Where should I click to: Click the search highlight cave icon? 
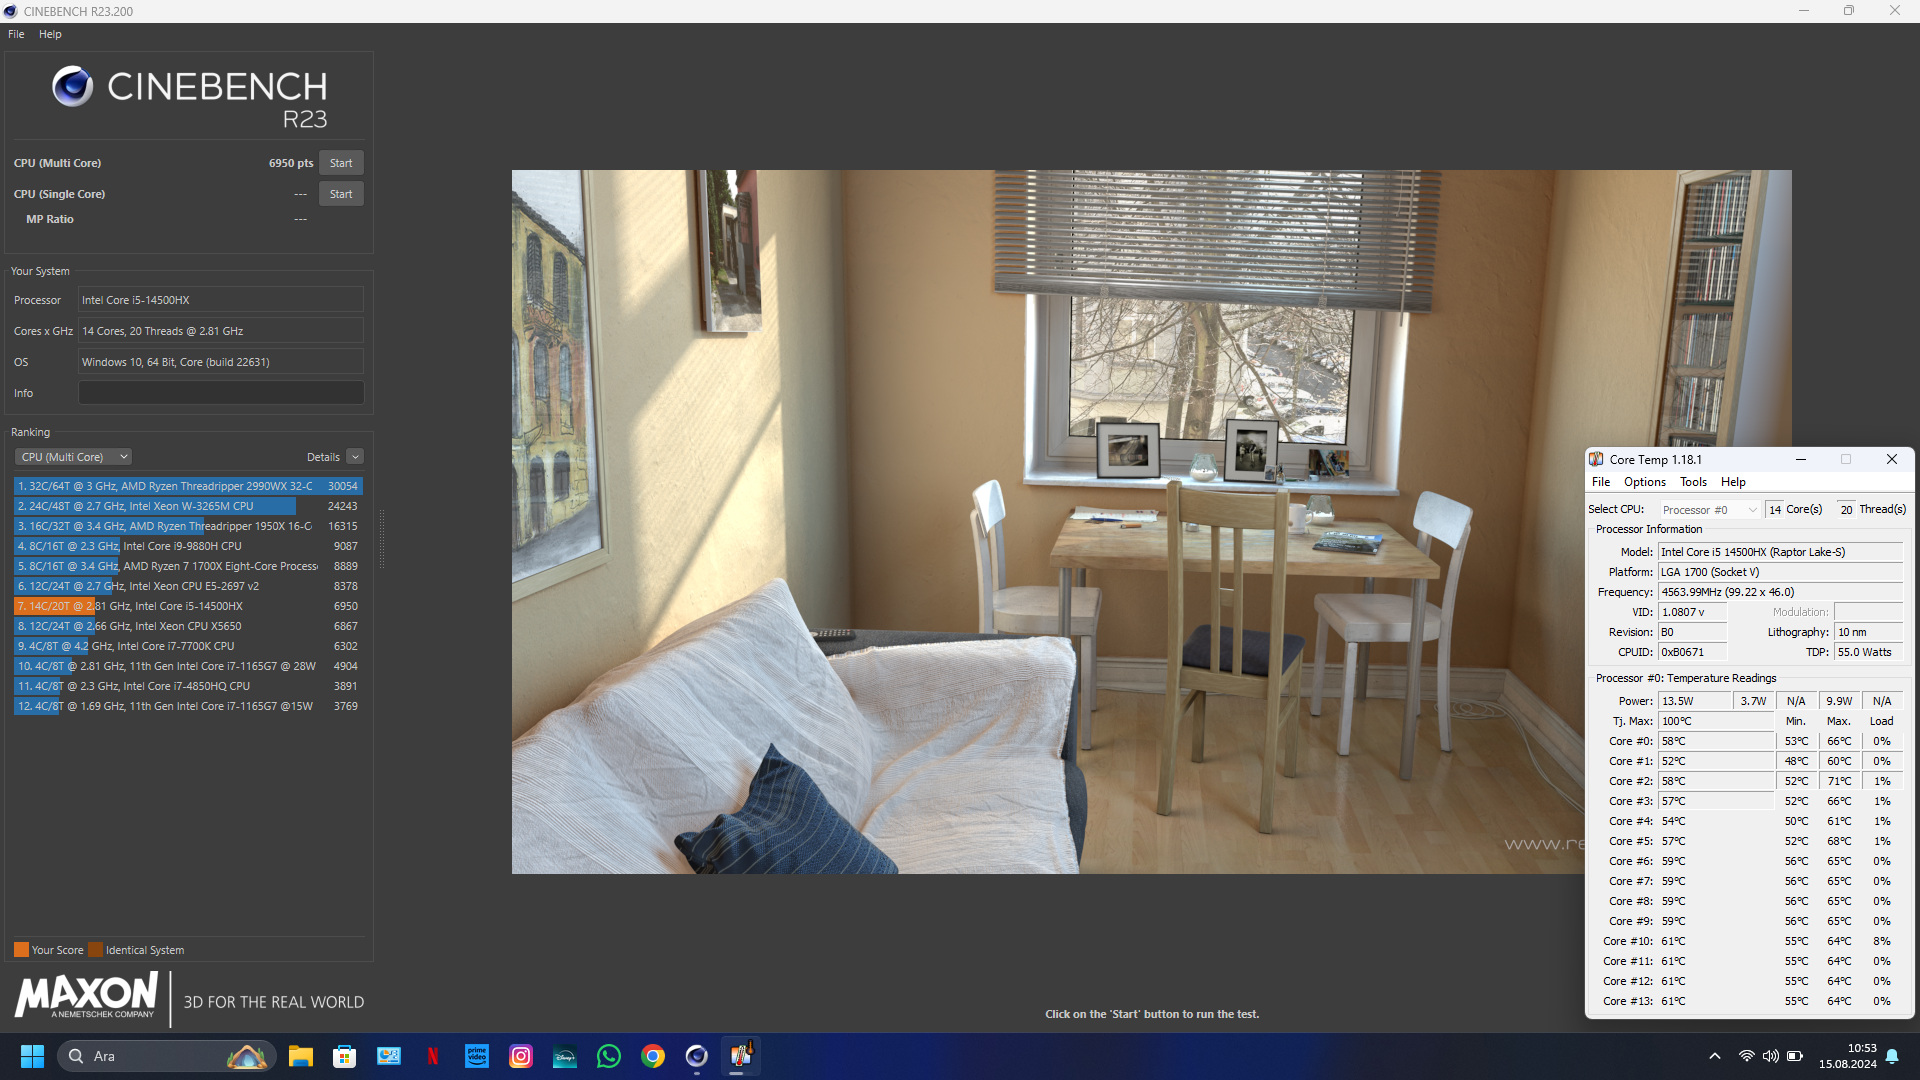pyautogui.click(x=246, y=1056)
